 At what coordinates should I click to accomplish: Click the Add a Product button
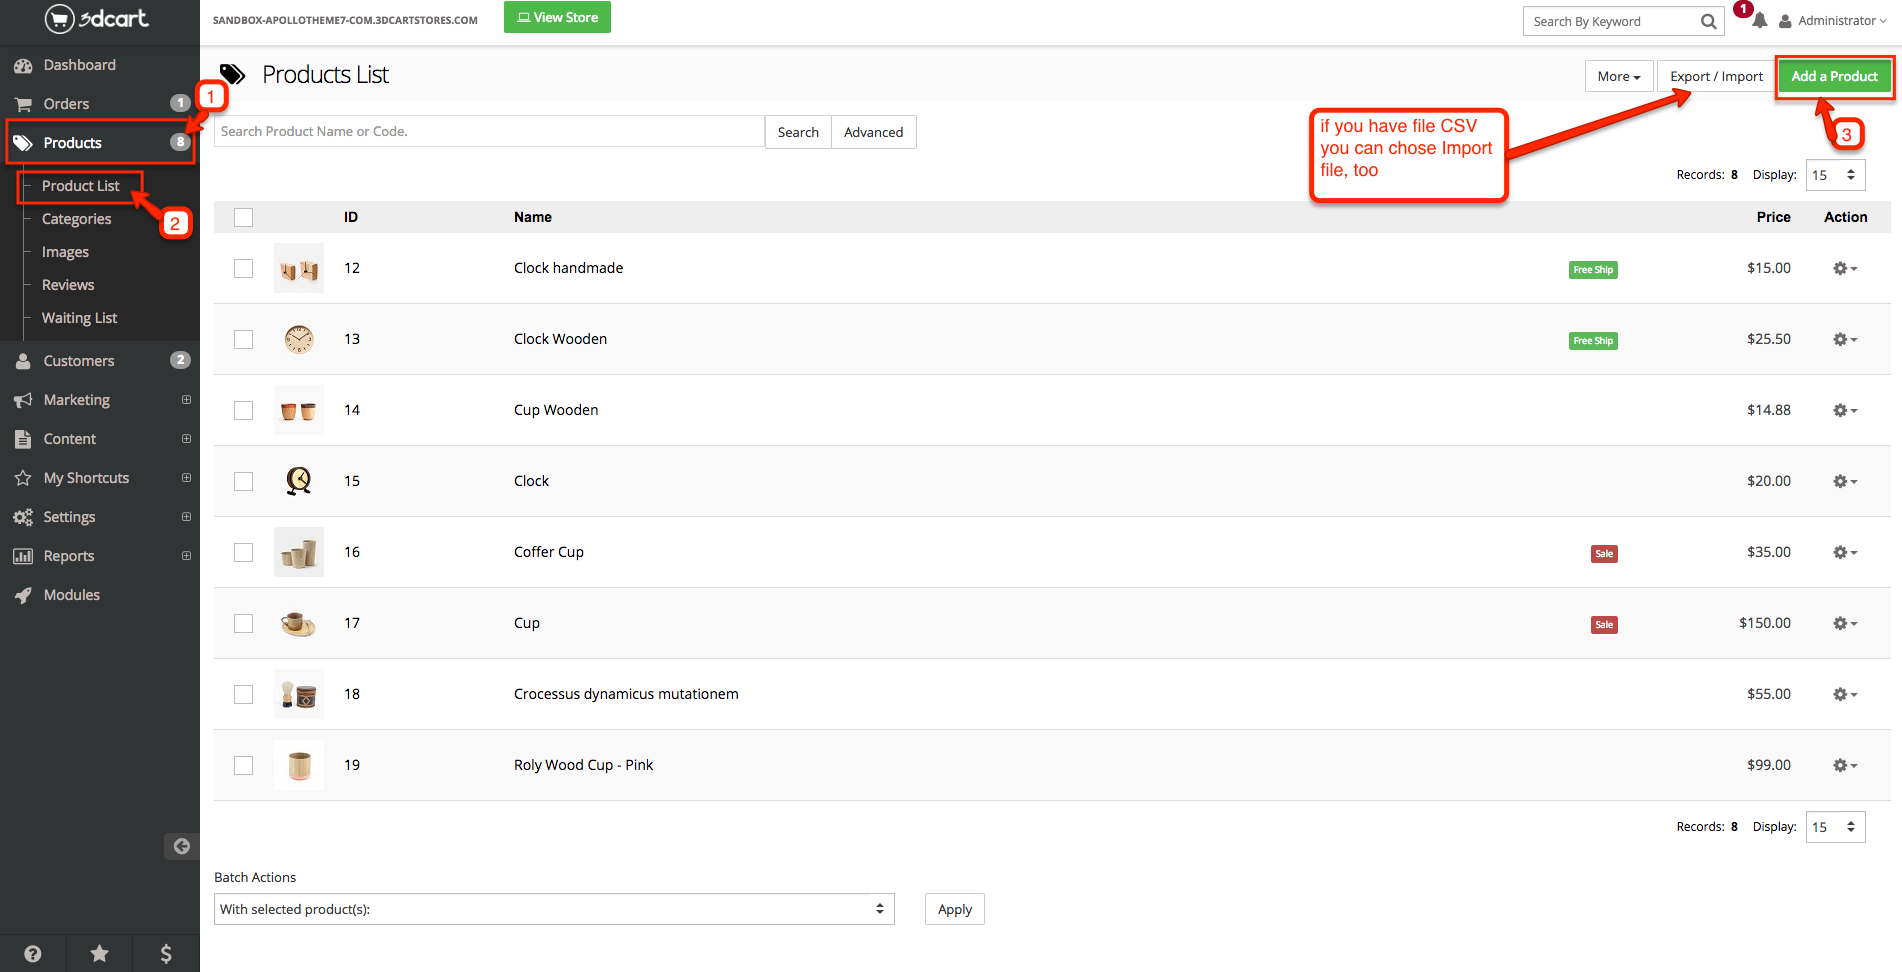click(1834, 76)
